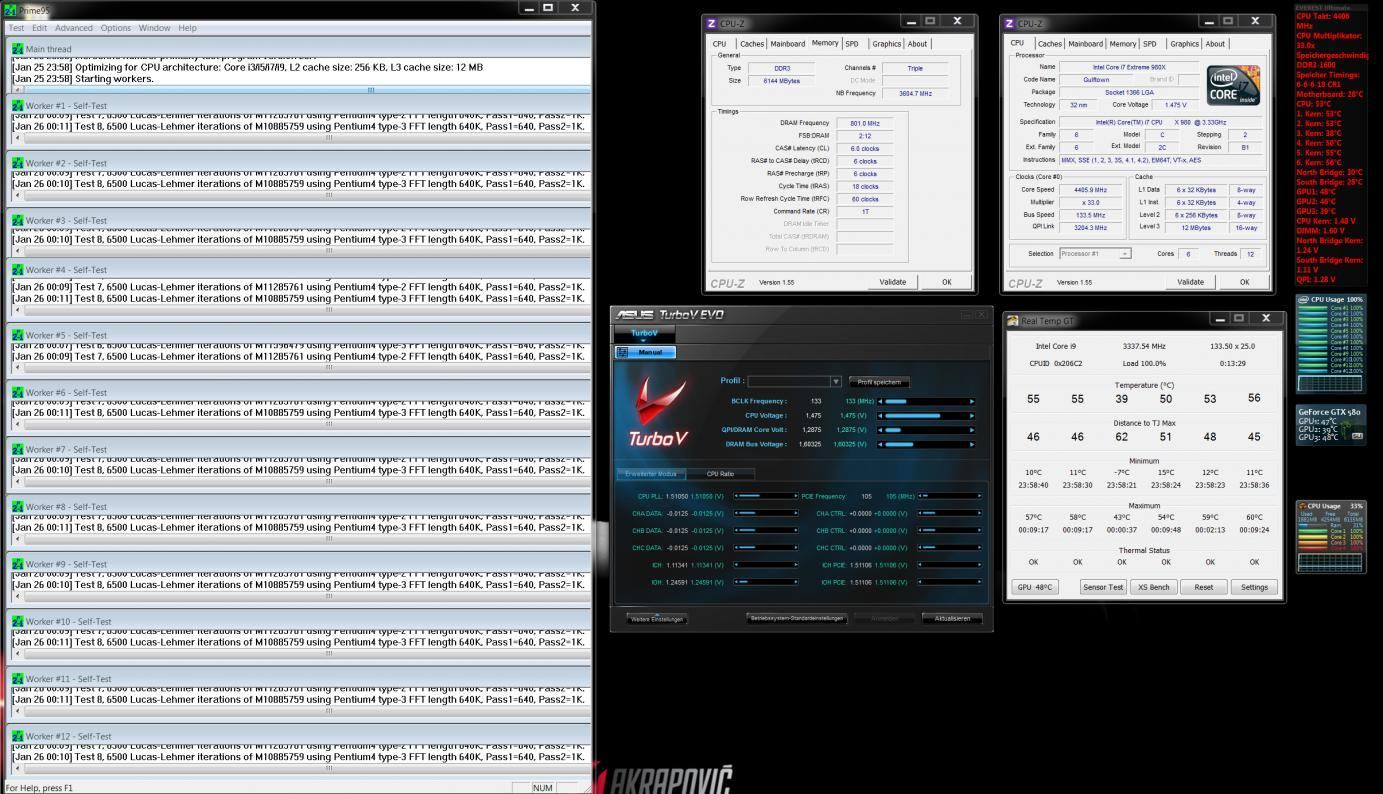Screen dimensions: 1383x794
Task: Click Betriebssystem-Standardeinstellungen button
Action: pyautogui.click(x=797, y=618)
